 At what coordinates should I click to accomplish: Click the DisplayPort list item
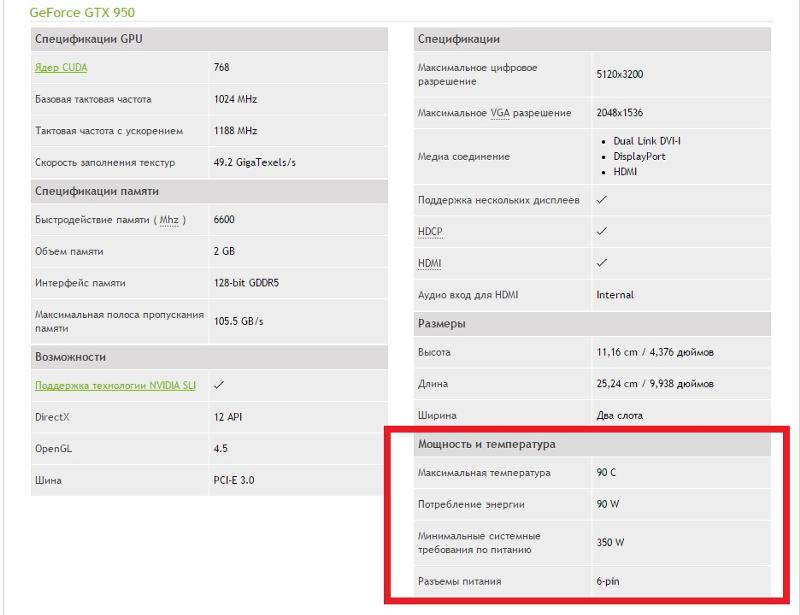pyautogui.click(x=639, y=156)
